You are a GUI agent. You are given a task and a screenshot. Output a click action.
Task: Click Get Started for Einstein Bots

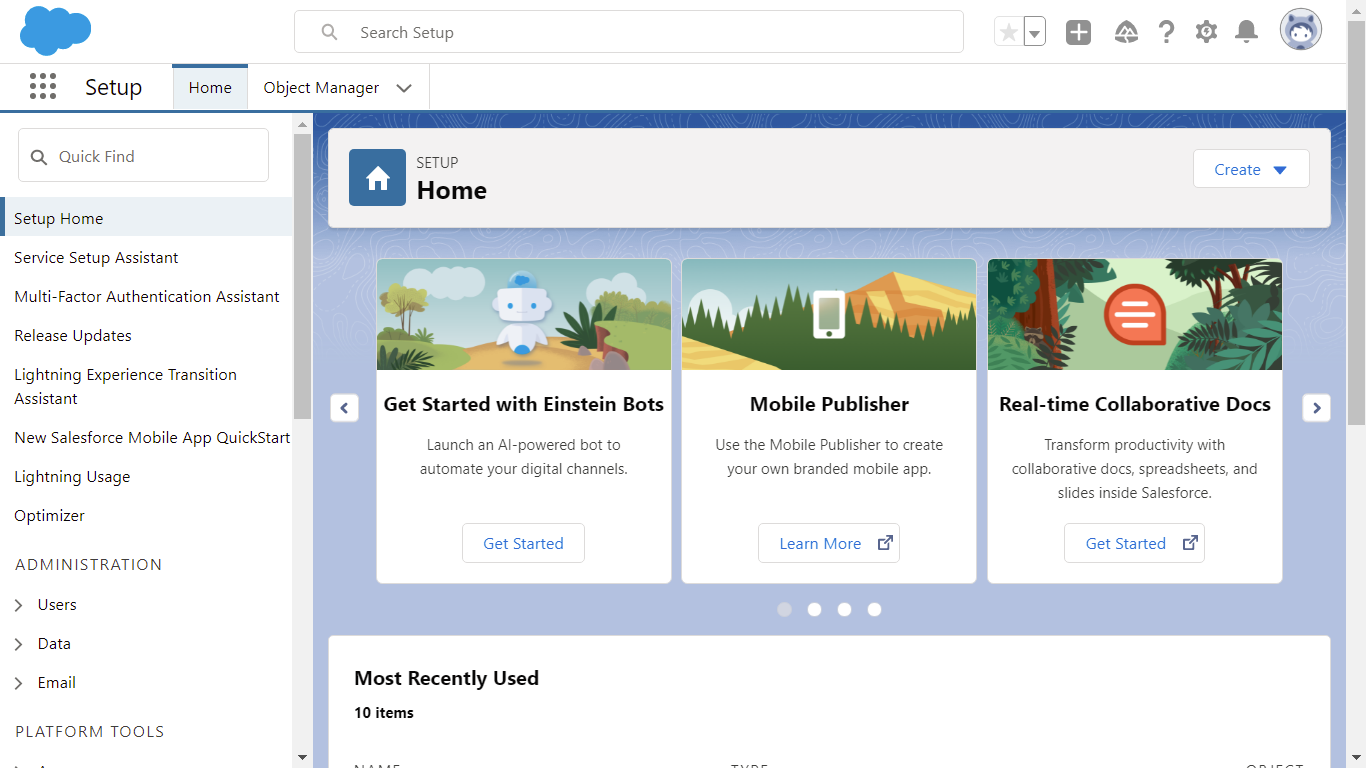point(523,543)
